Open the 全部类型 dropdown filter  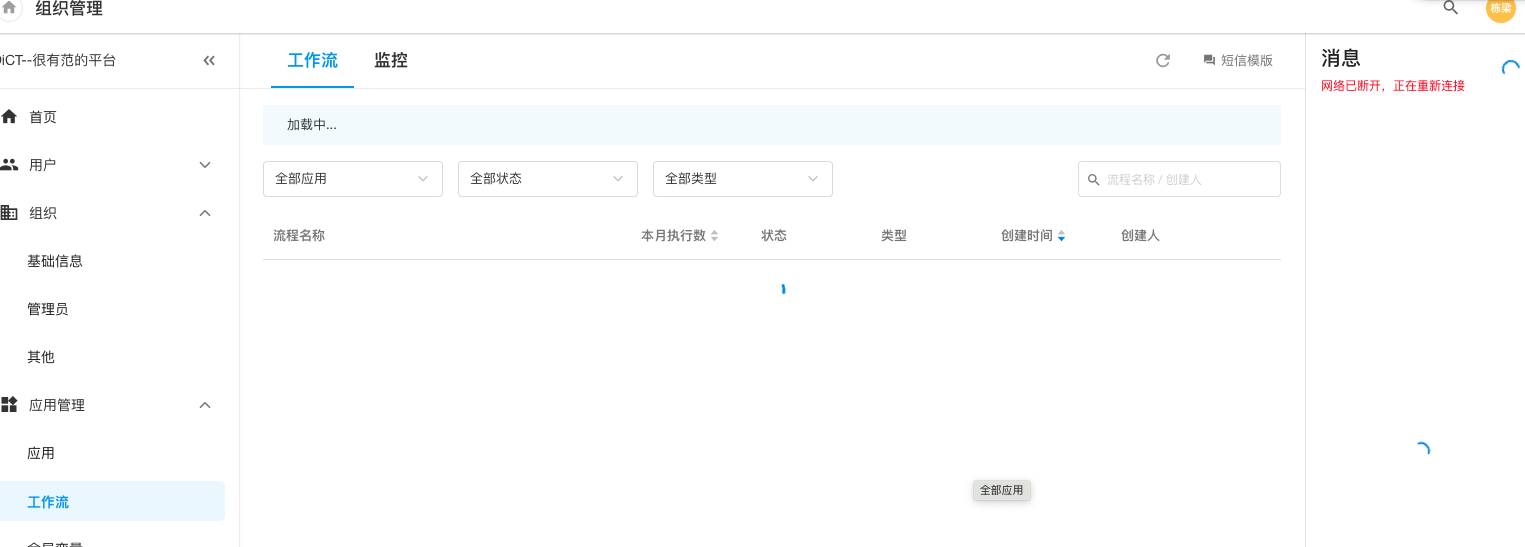coord(742,179)
